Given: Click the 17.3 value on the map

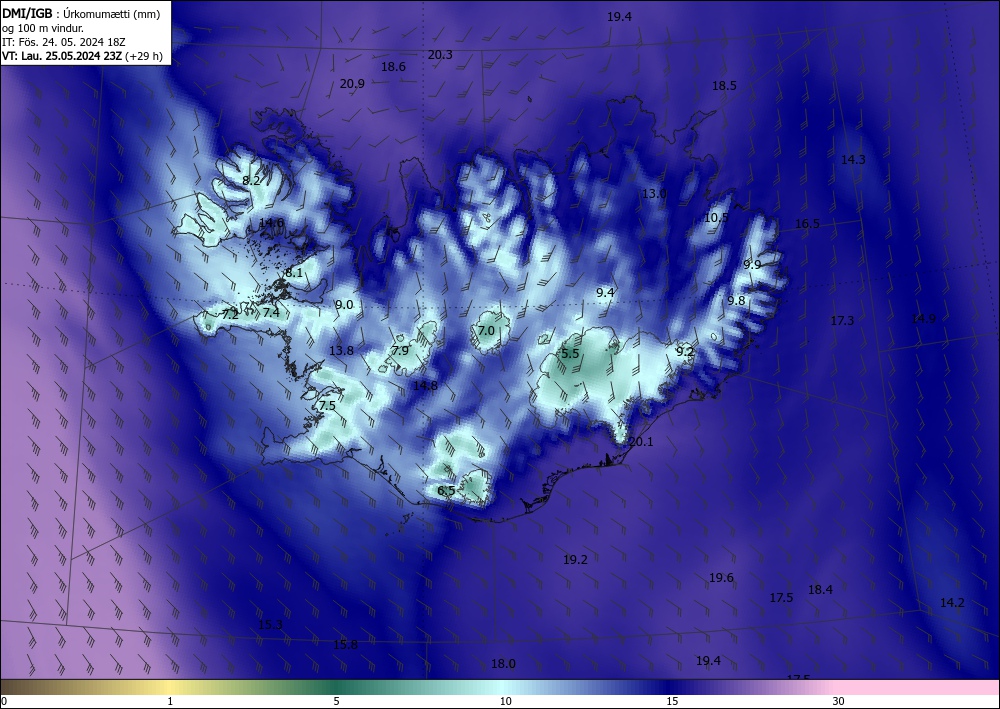Looking at the screenshot, I should coord(842,320).
